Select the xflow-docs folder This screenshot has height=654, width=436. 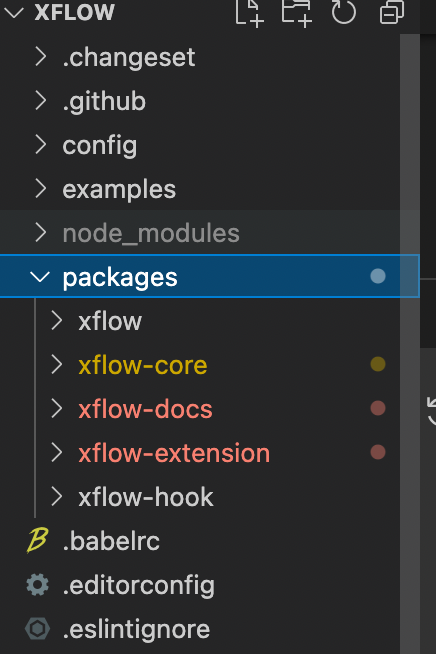[x=145, y=409]
